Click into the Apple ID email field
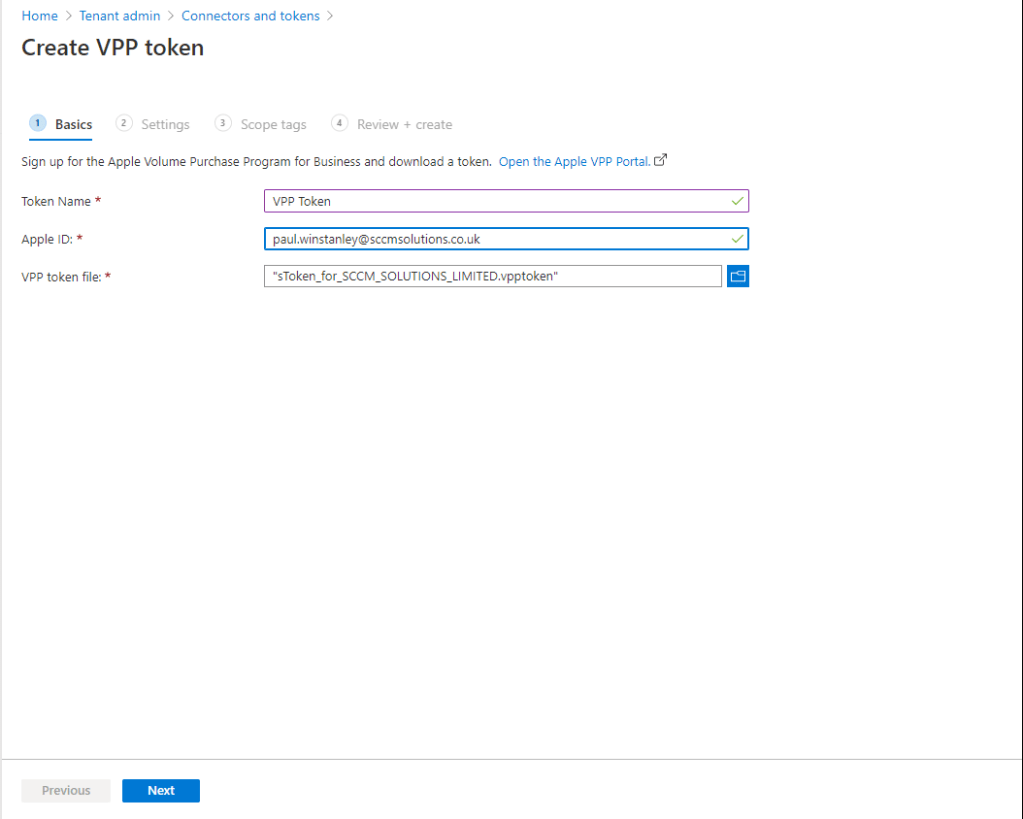Image resolution: width=1023 pixels, height=819 pixels. coord(495,239)
